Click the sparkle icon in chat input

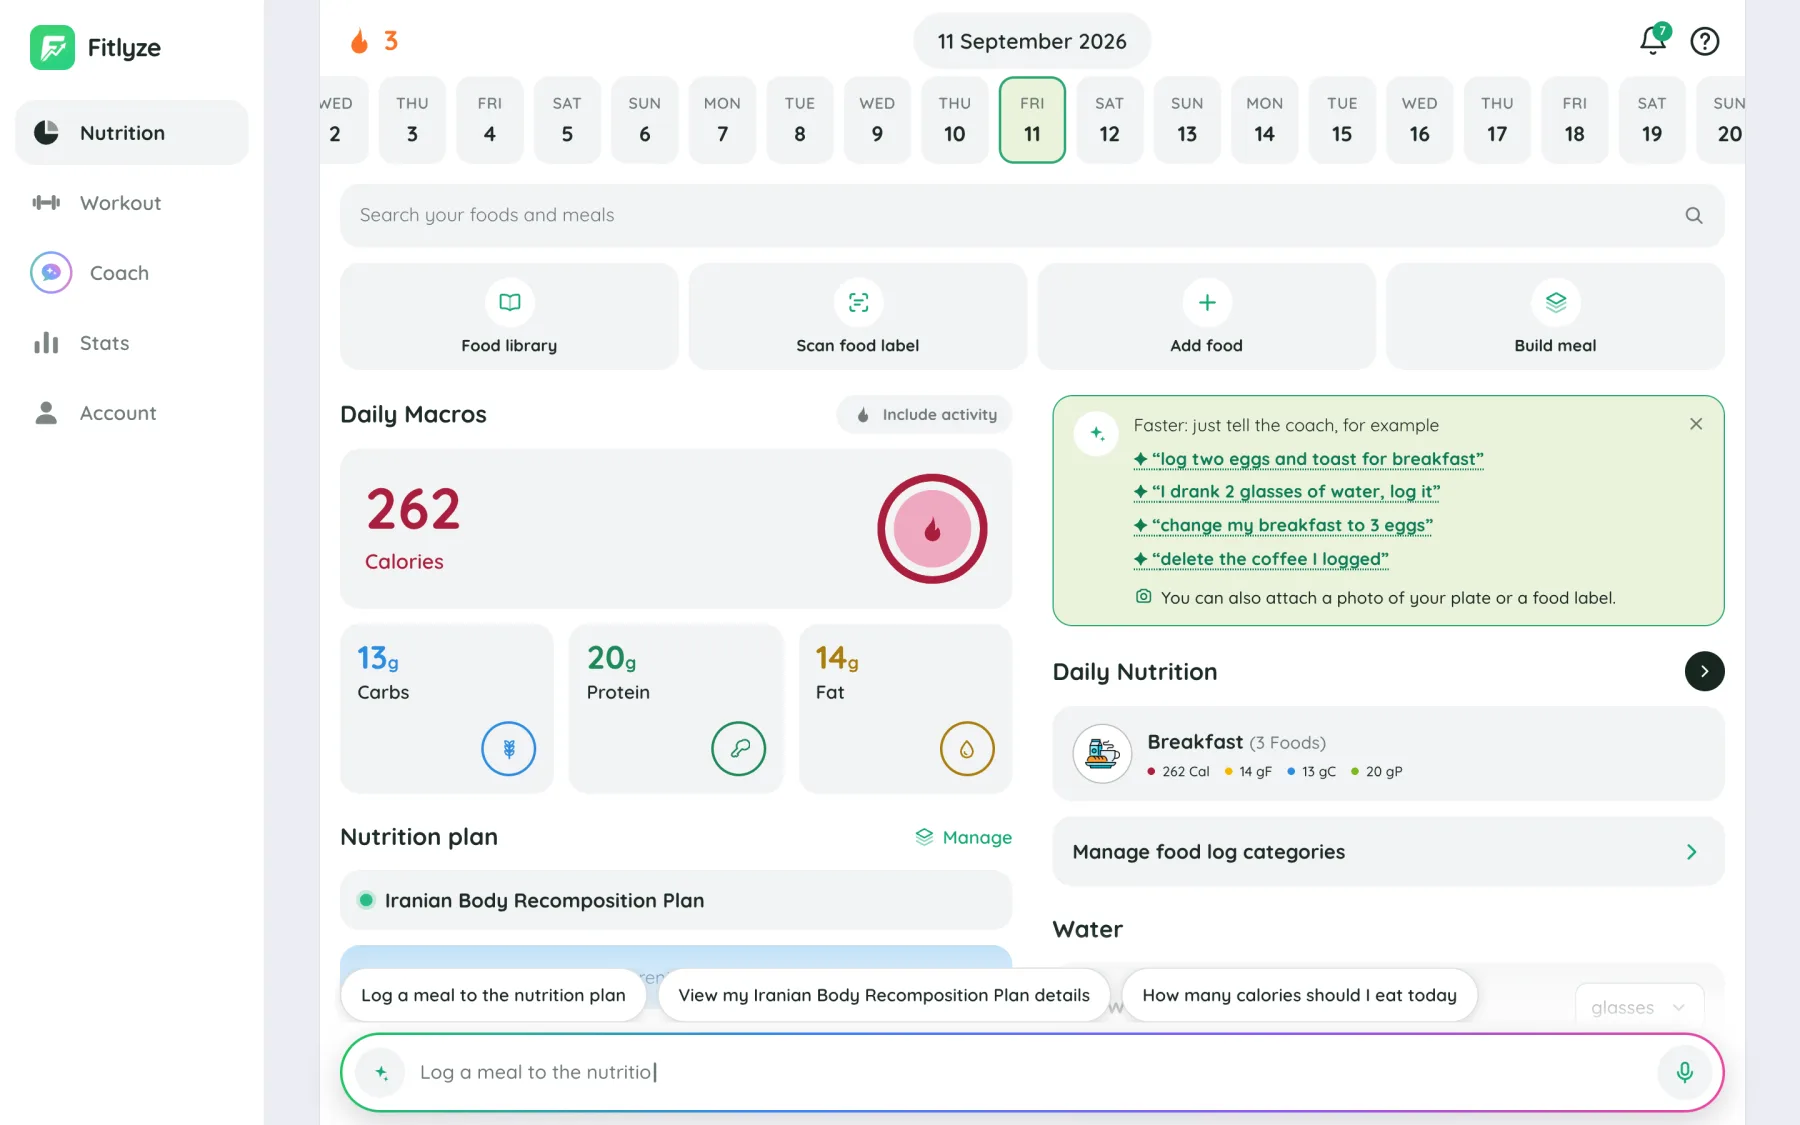coord(381,1072)
